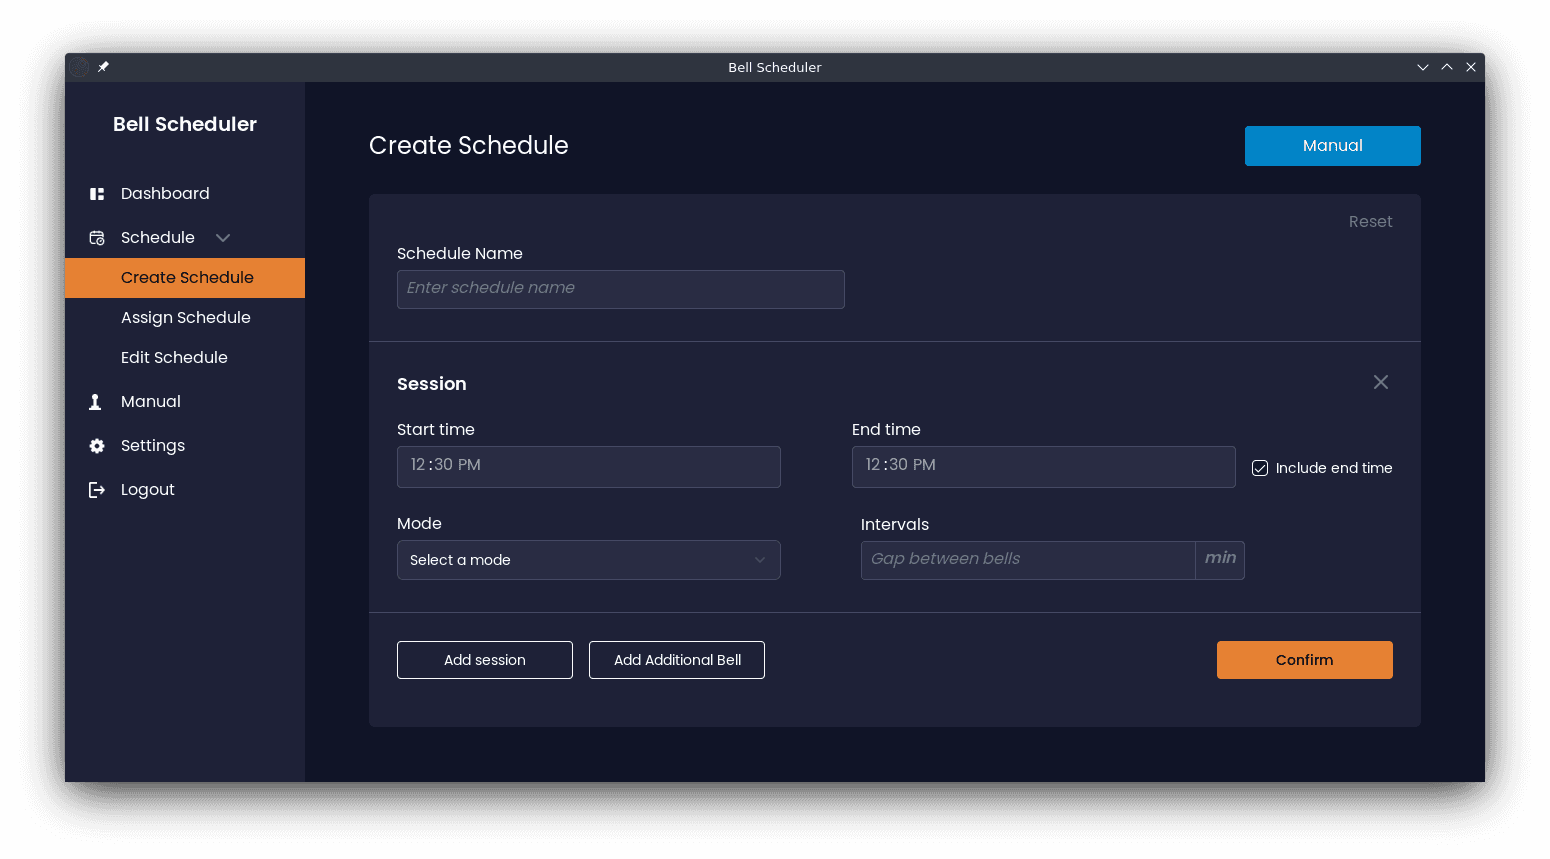Click the Manual person icon in sidebar
The image size is (1550, 859).
pyautogui.click(x=95, y=402)
